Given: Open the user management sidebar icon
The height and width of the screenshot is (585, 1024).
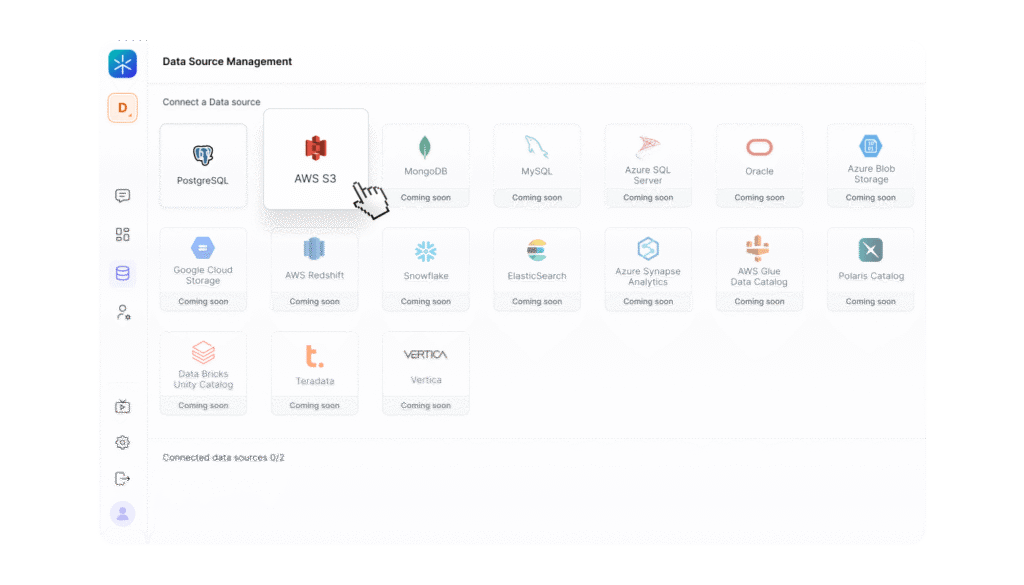Looking at the screenshot, I should pyautogui.click(x=123, y=312).
